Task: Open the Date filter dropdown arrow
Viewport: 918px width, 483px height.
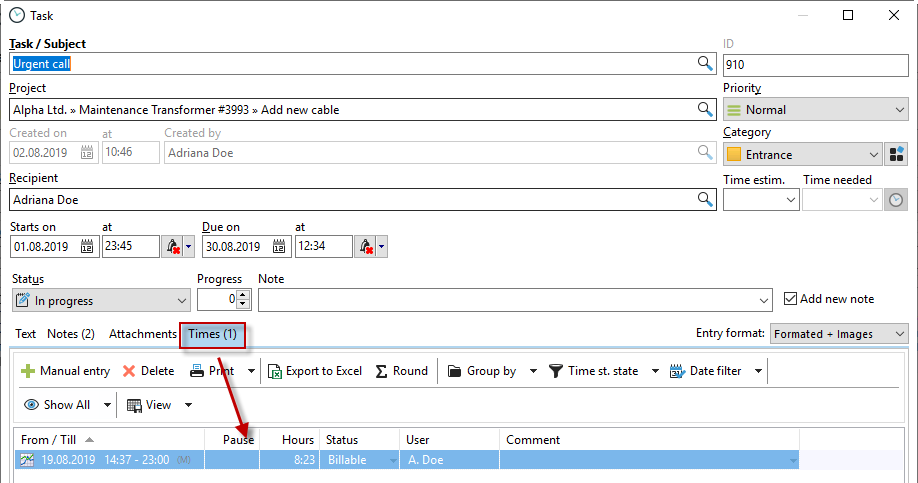Action: pos(758,371)
